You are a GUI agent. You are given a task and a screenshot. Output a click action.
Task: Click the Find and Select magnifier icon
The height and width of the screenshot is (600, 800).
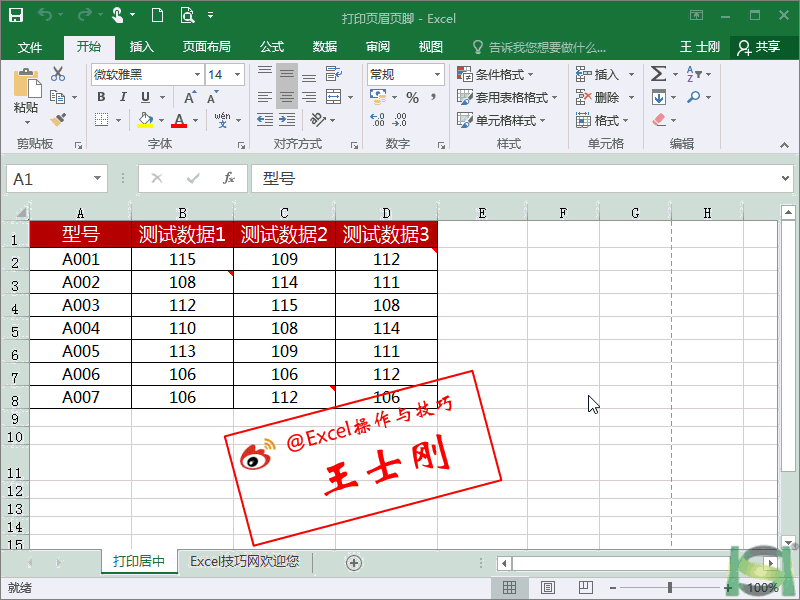pos(693,97)
